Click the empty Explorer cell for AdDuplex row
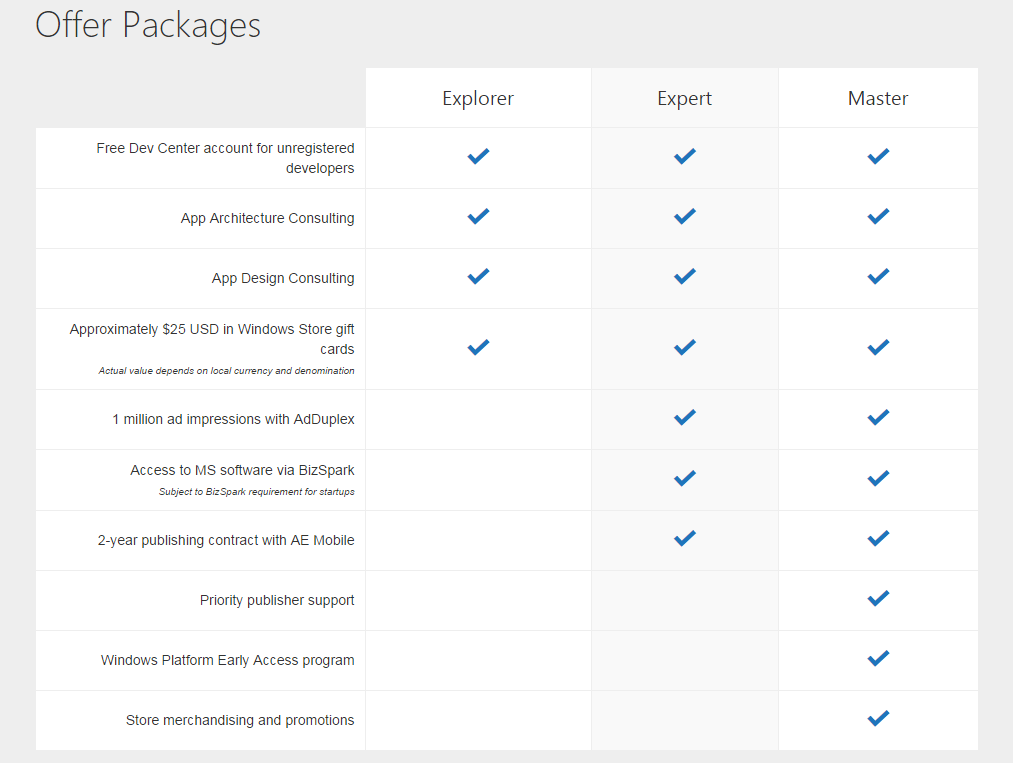 [478, 418]
